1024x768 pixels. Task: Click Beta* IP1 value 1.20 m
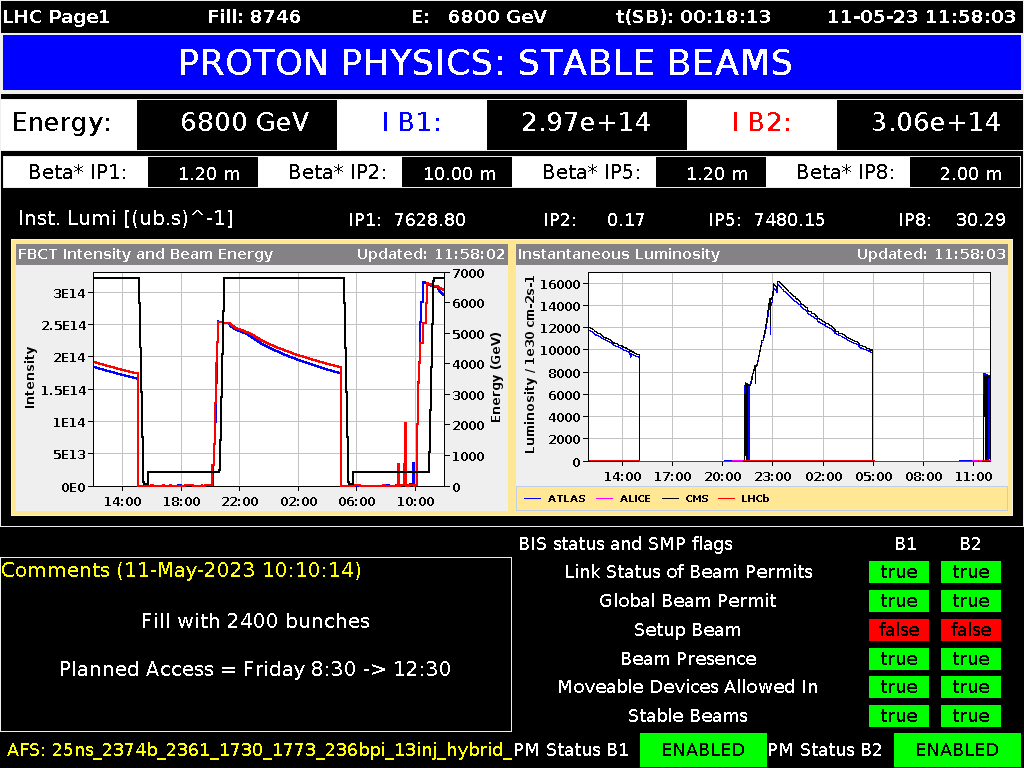click(203, 173)
